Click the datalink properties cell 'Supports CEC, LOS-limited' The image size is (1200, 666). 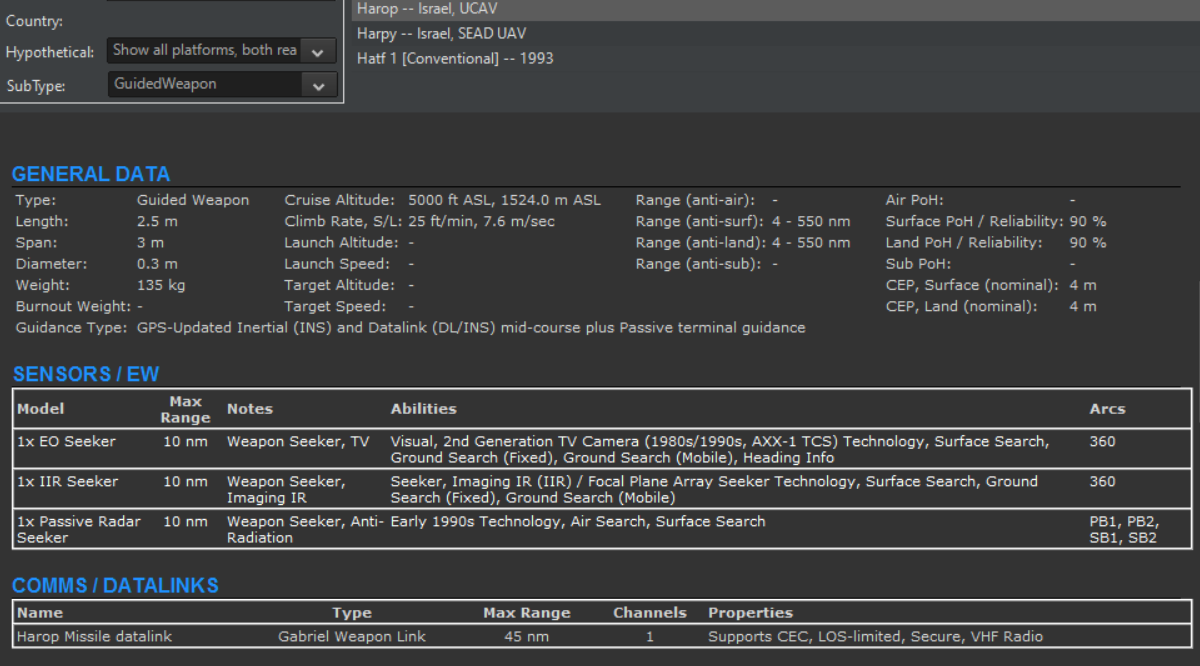click(x=876, y=636)
